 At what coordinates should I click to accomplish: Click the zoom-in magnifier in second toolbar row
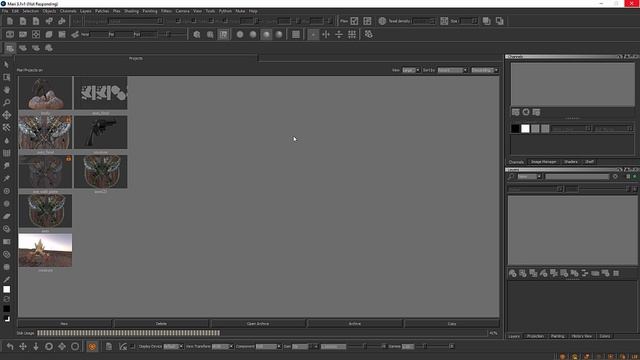[197, 34]
